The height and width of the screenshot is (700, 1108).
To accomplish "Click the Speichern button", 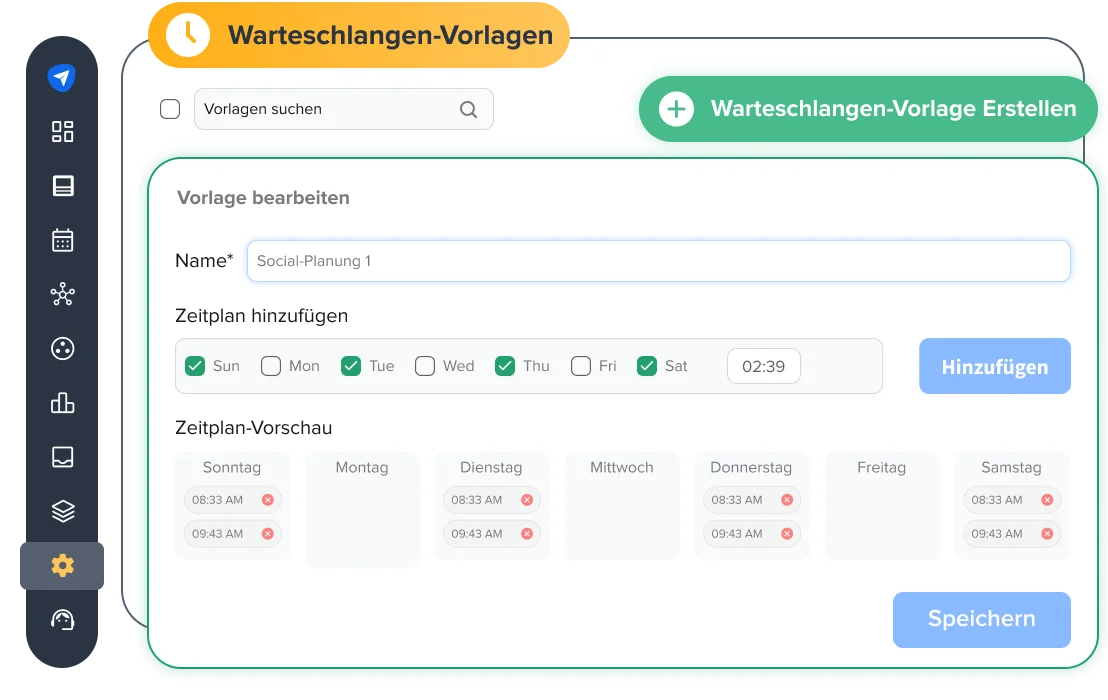I will click(981, 619).
